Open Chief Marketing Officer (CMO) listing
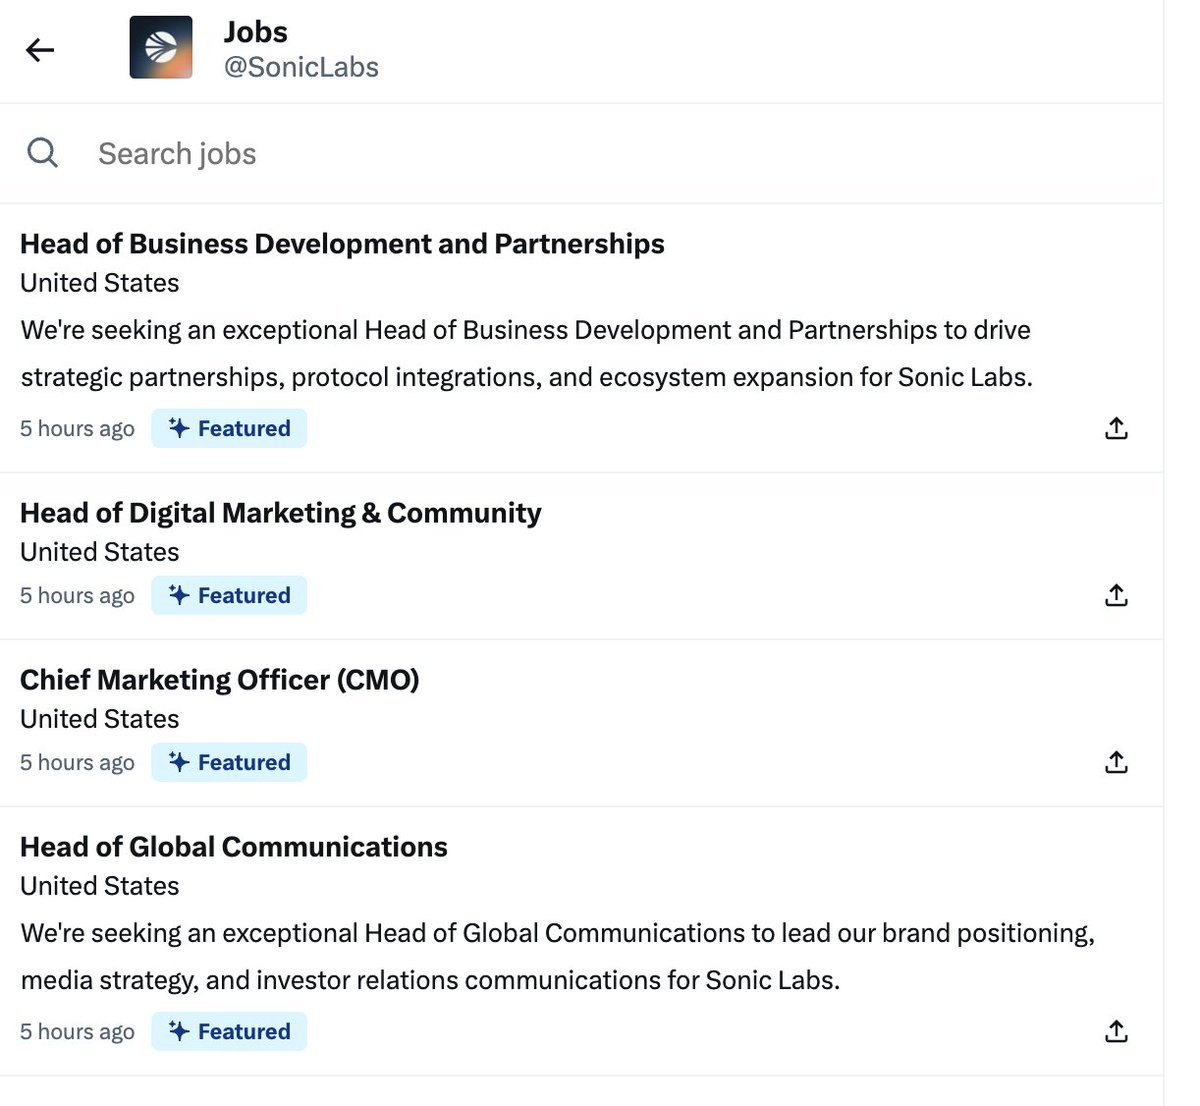Image resolution: width=1200 pixels, height=1106 pixels. point(219,680)
